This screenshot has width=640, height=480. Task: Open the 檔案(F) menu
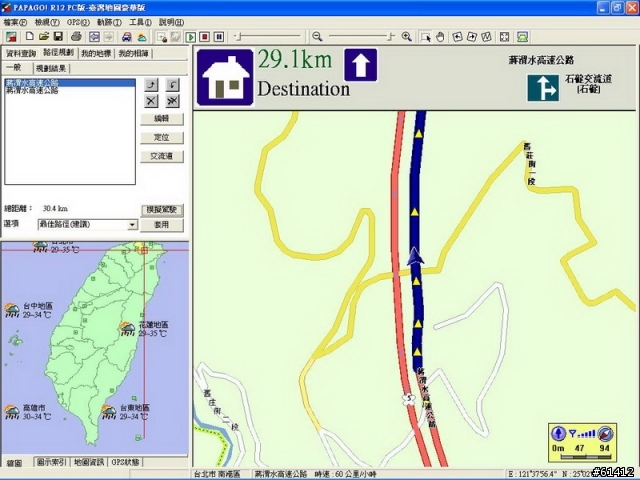[x=15, y=22]
